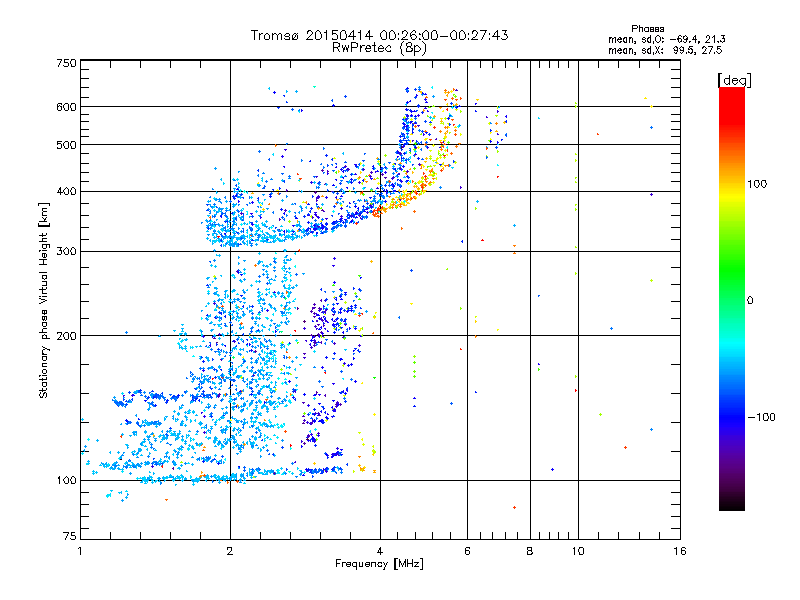Click the x-axis label '1'

[x=80, y=551]
